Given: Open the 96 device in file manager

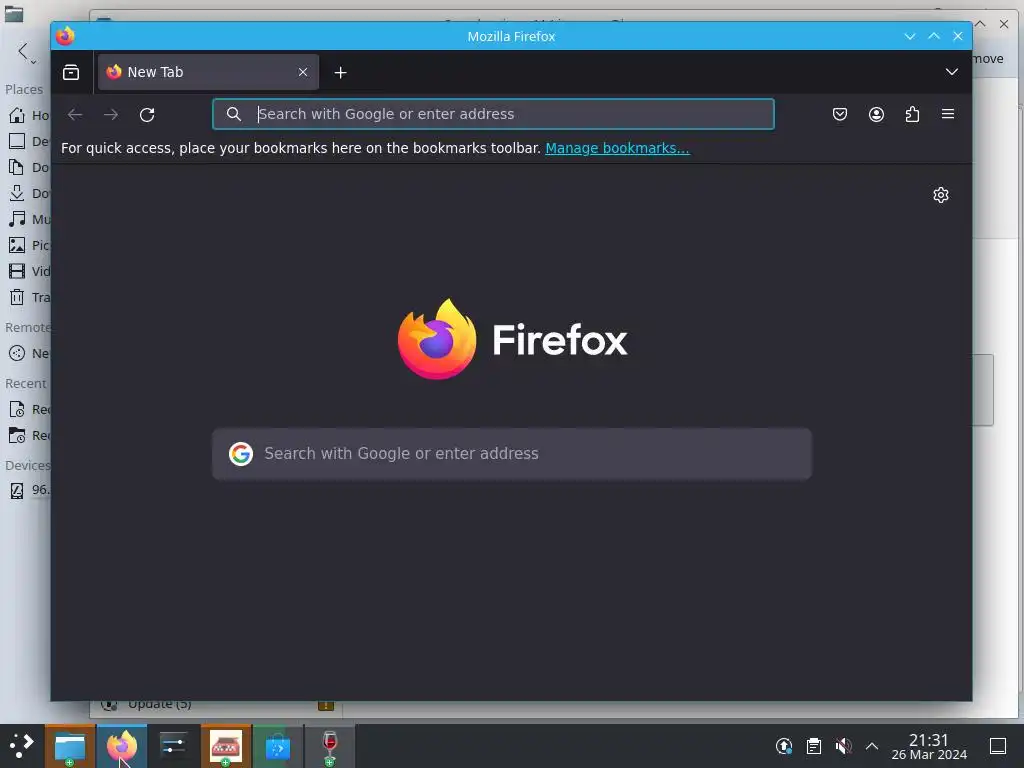Looking at the screenshot, I should [27, 490].
